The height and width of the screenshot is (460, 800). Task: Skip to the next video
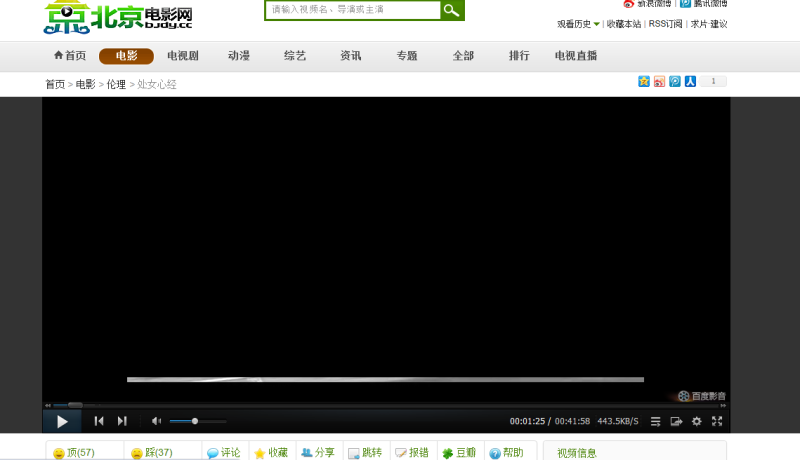[x=122, y=421]
